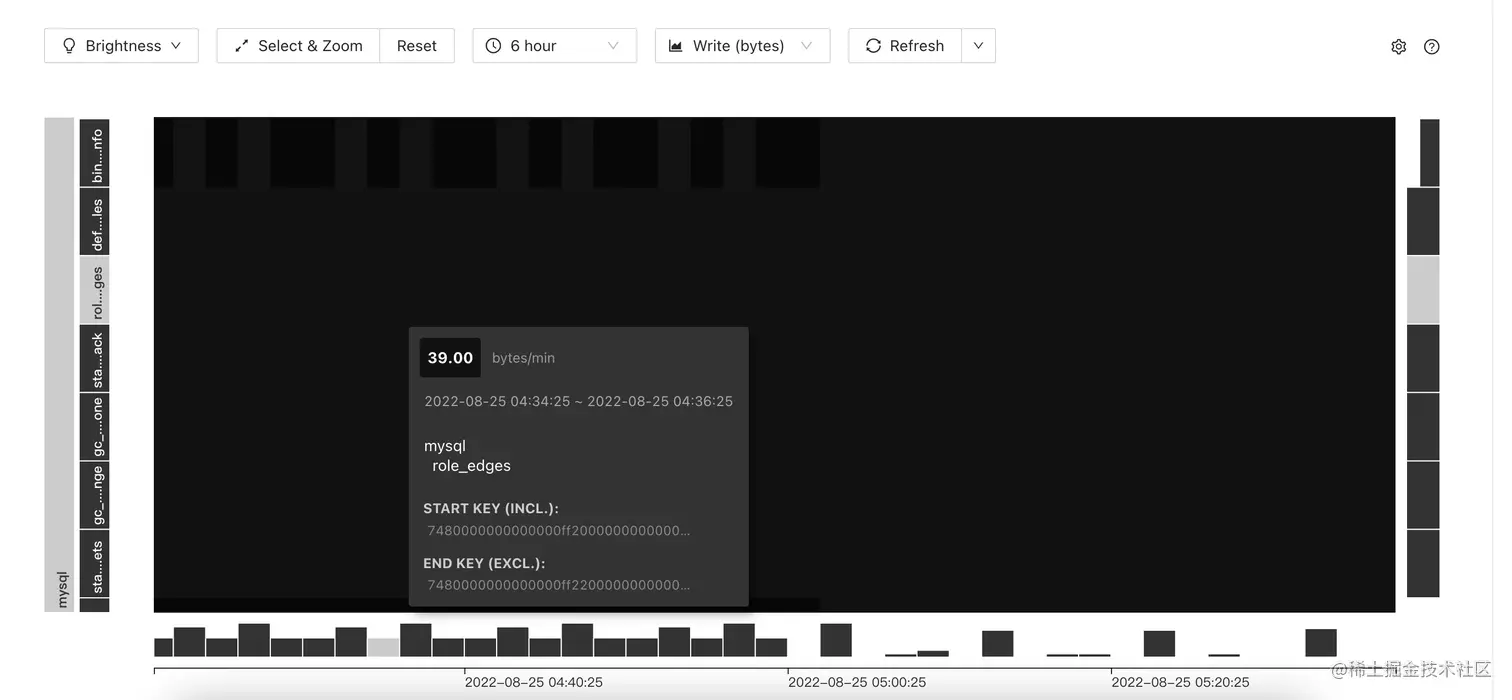Click the Brightness lightbulb icon
The width and height of the screenshot is (1512, 700).
point(69,46)
